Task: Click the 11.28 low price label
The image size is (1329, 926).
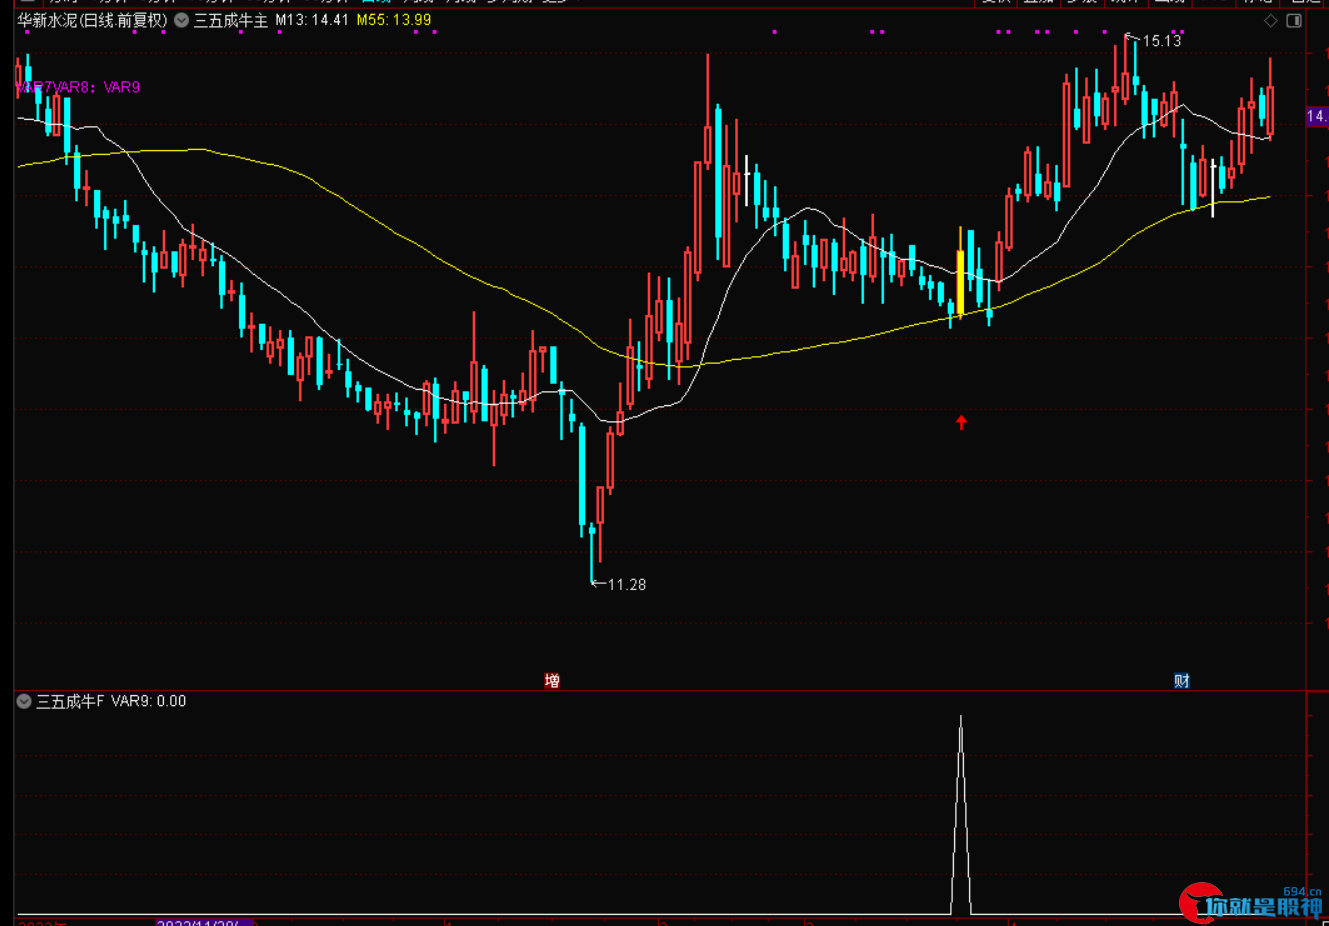Action: [x=627, y=585]
